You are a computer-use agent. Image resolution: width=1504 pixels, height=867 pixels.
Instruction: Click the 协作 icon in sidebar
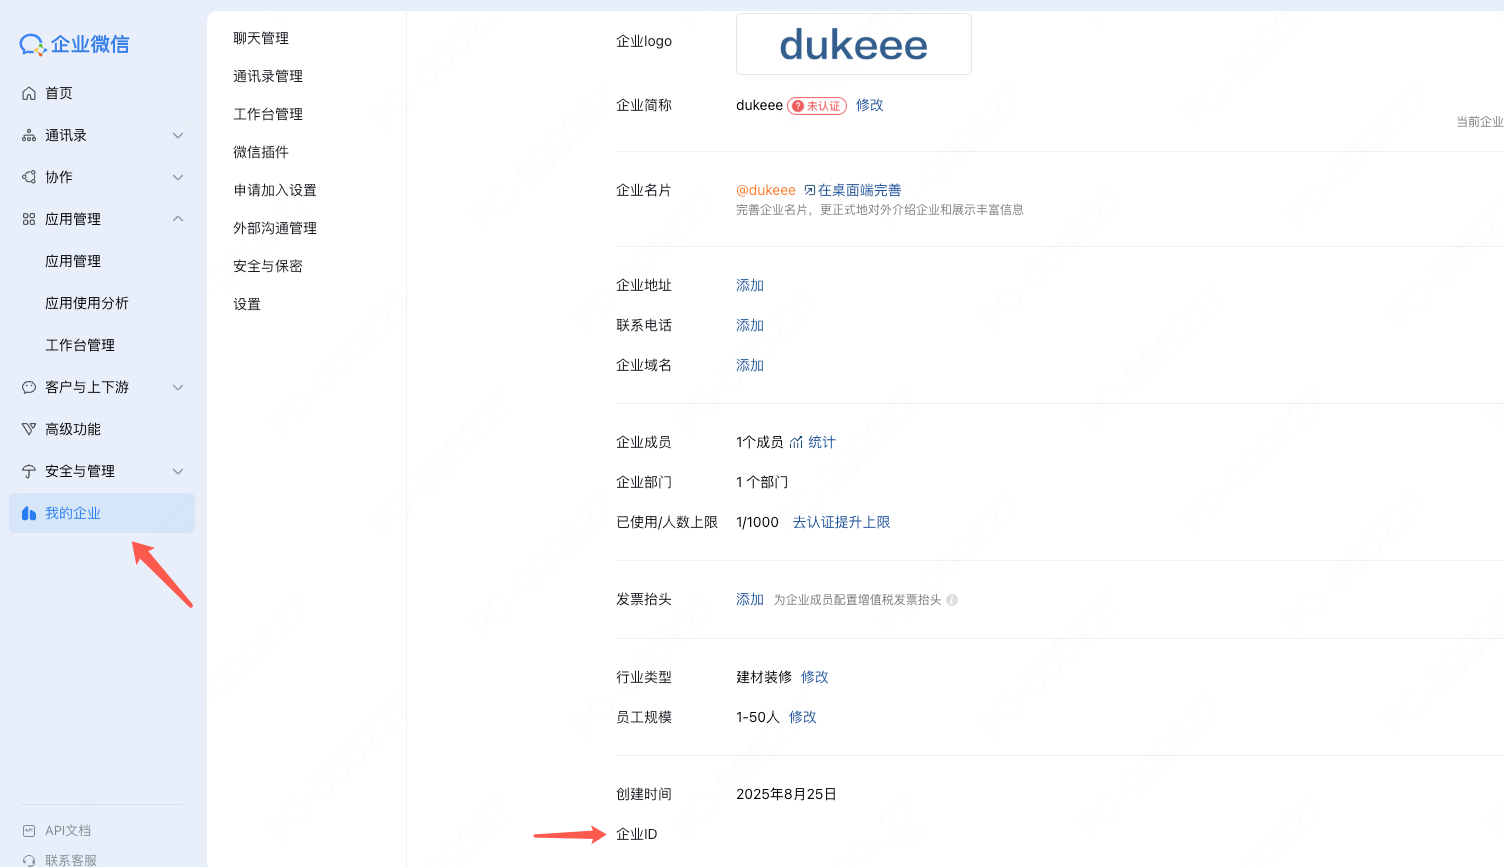(x=29, y=177)
